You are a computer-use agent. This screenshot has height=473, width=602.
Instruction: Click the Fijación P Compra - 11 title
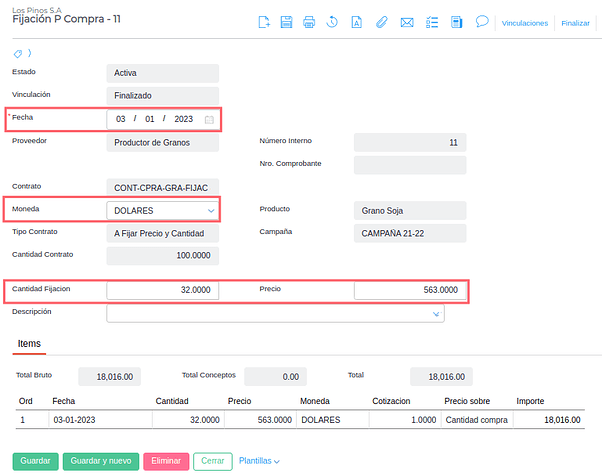click(66, 19)
